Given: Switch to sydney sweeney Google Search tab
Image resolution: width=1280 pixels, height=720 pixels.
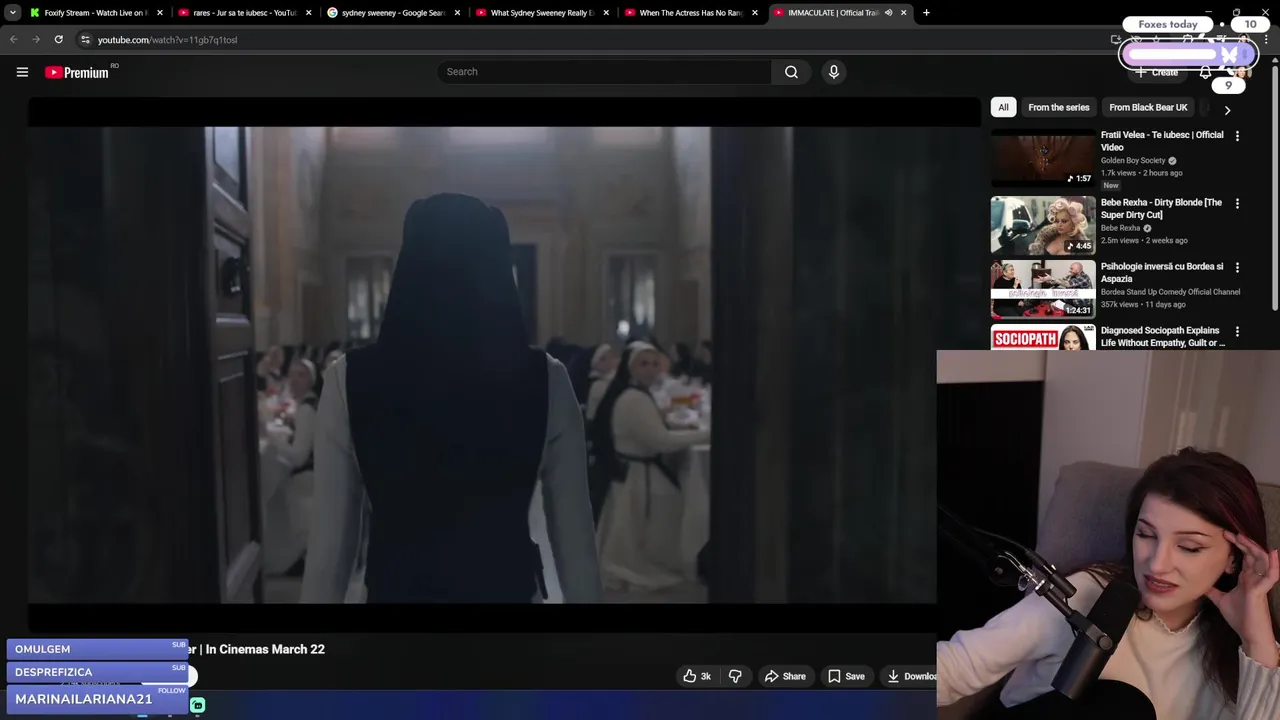Looking at the screenshot, I should click(x=393, y=13).
